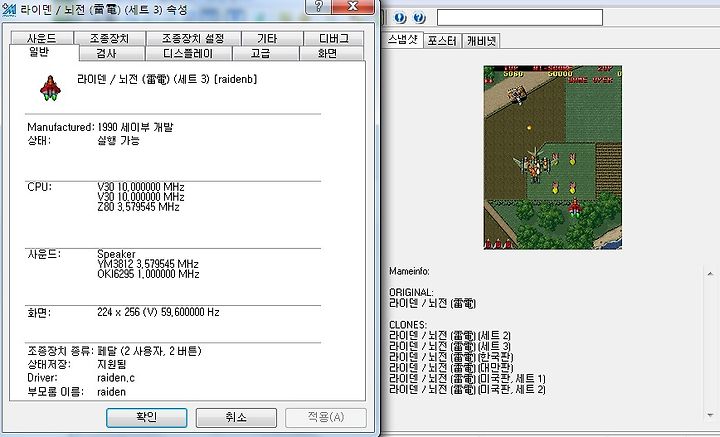Click the clone entry (미국판, 세트 2)
Screen dimensions: 720x437
tap(467, 389)
